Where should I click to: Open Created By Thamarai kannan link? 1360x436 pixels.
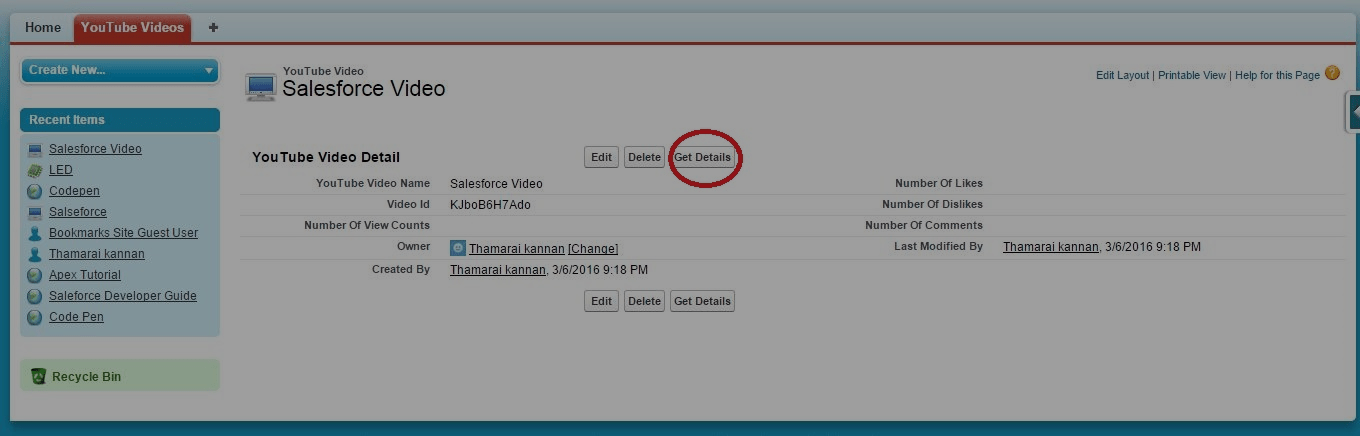coord(498,270)
